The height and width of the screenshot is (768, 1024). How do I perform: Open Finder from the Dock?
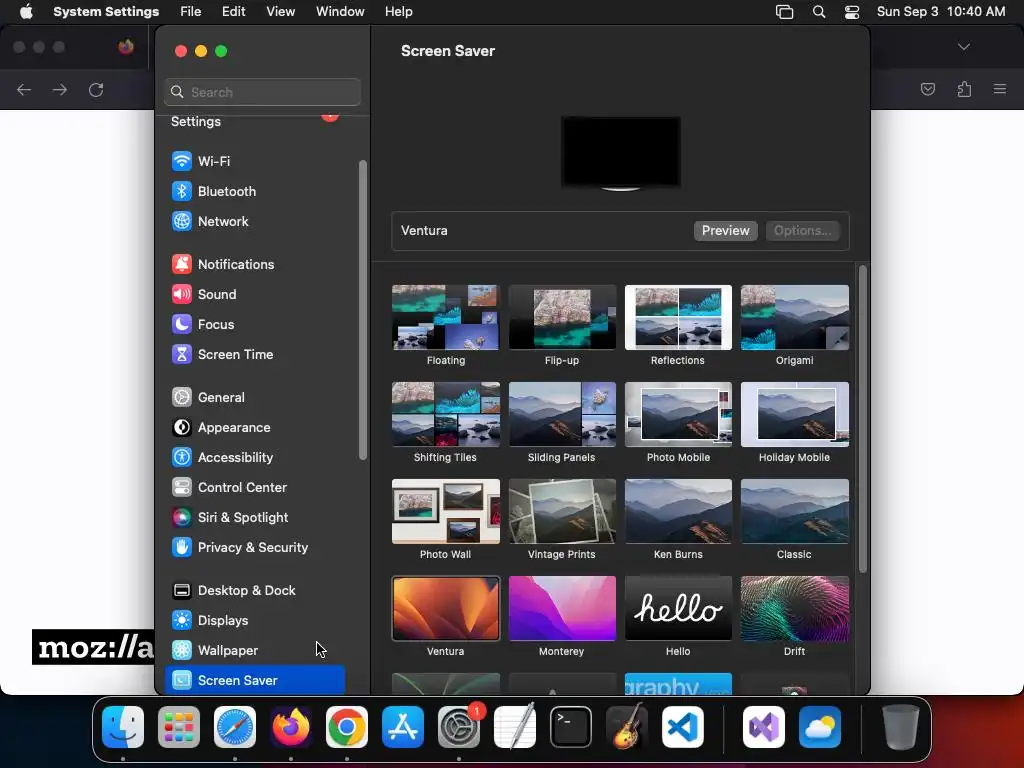[x=123, y=727]
